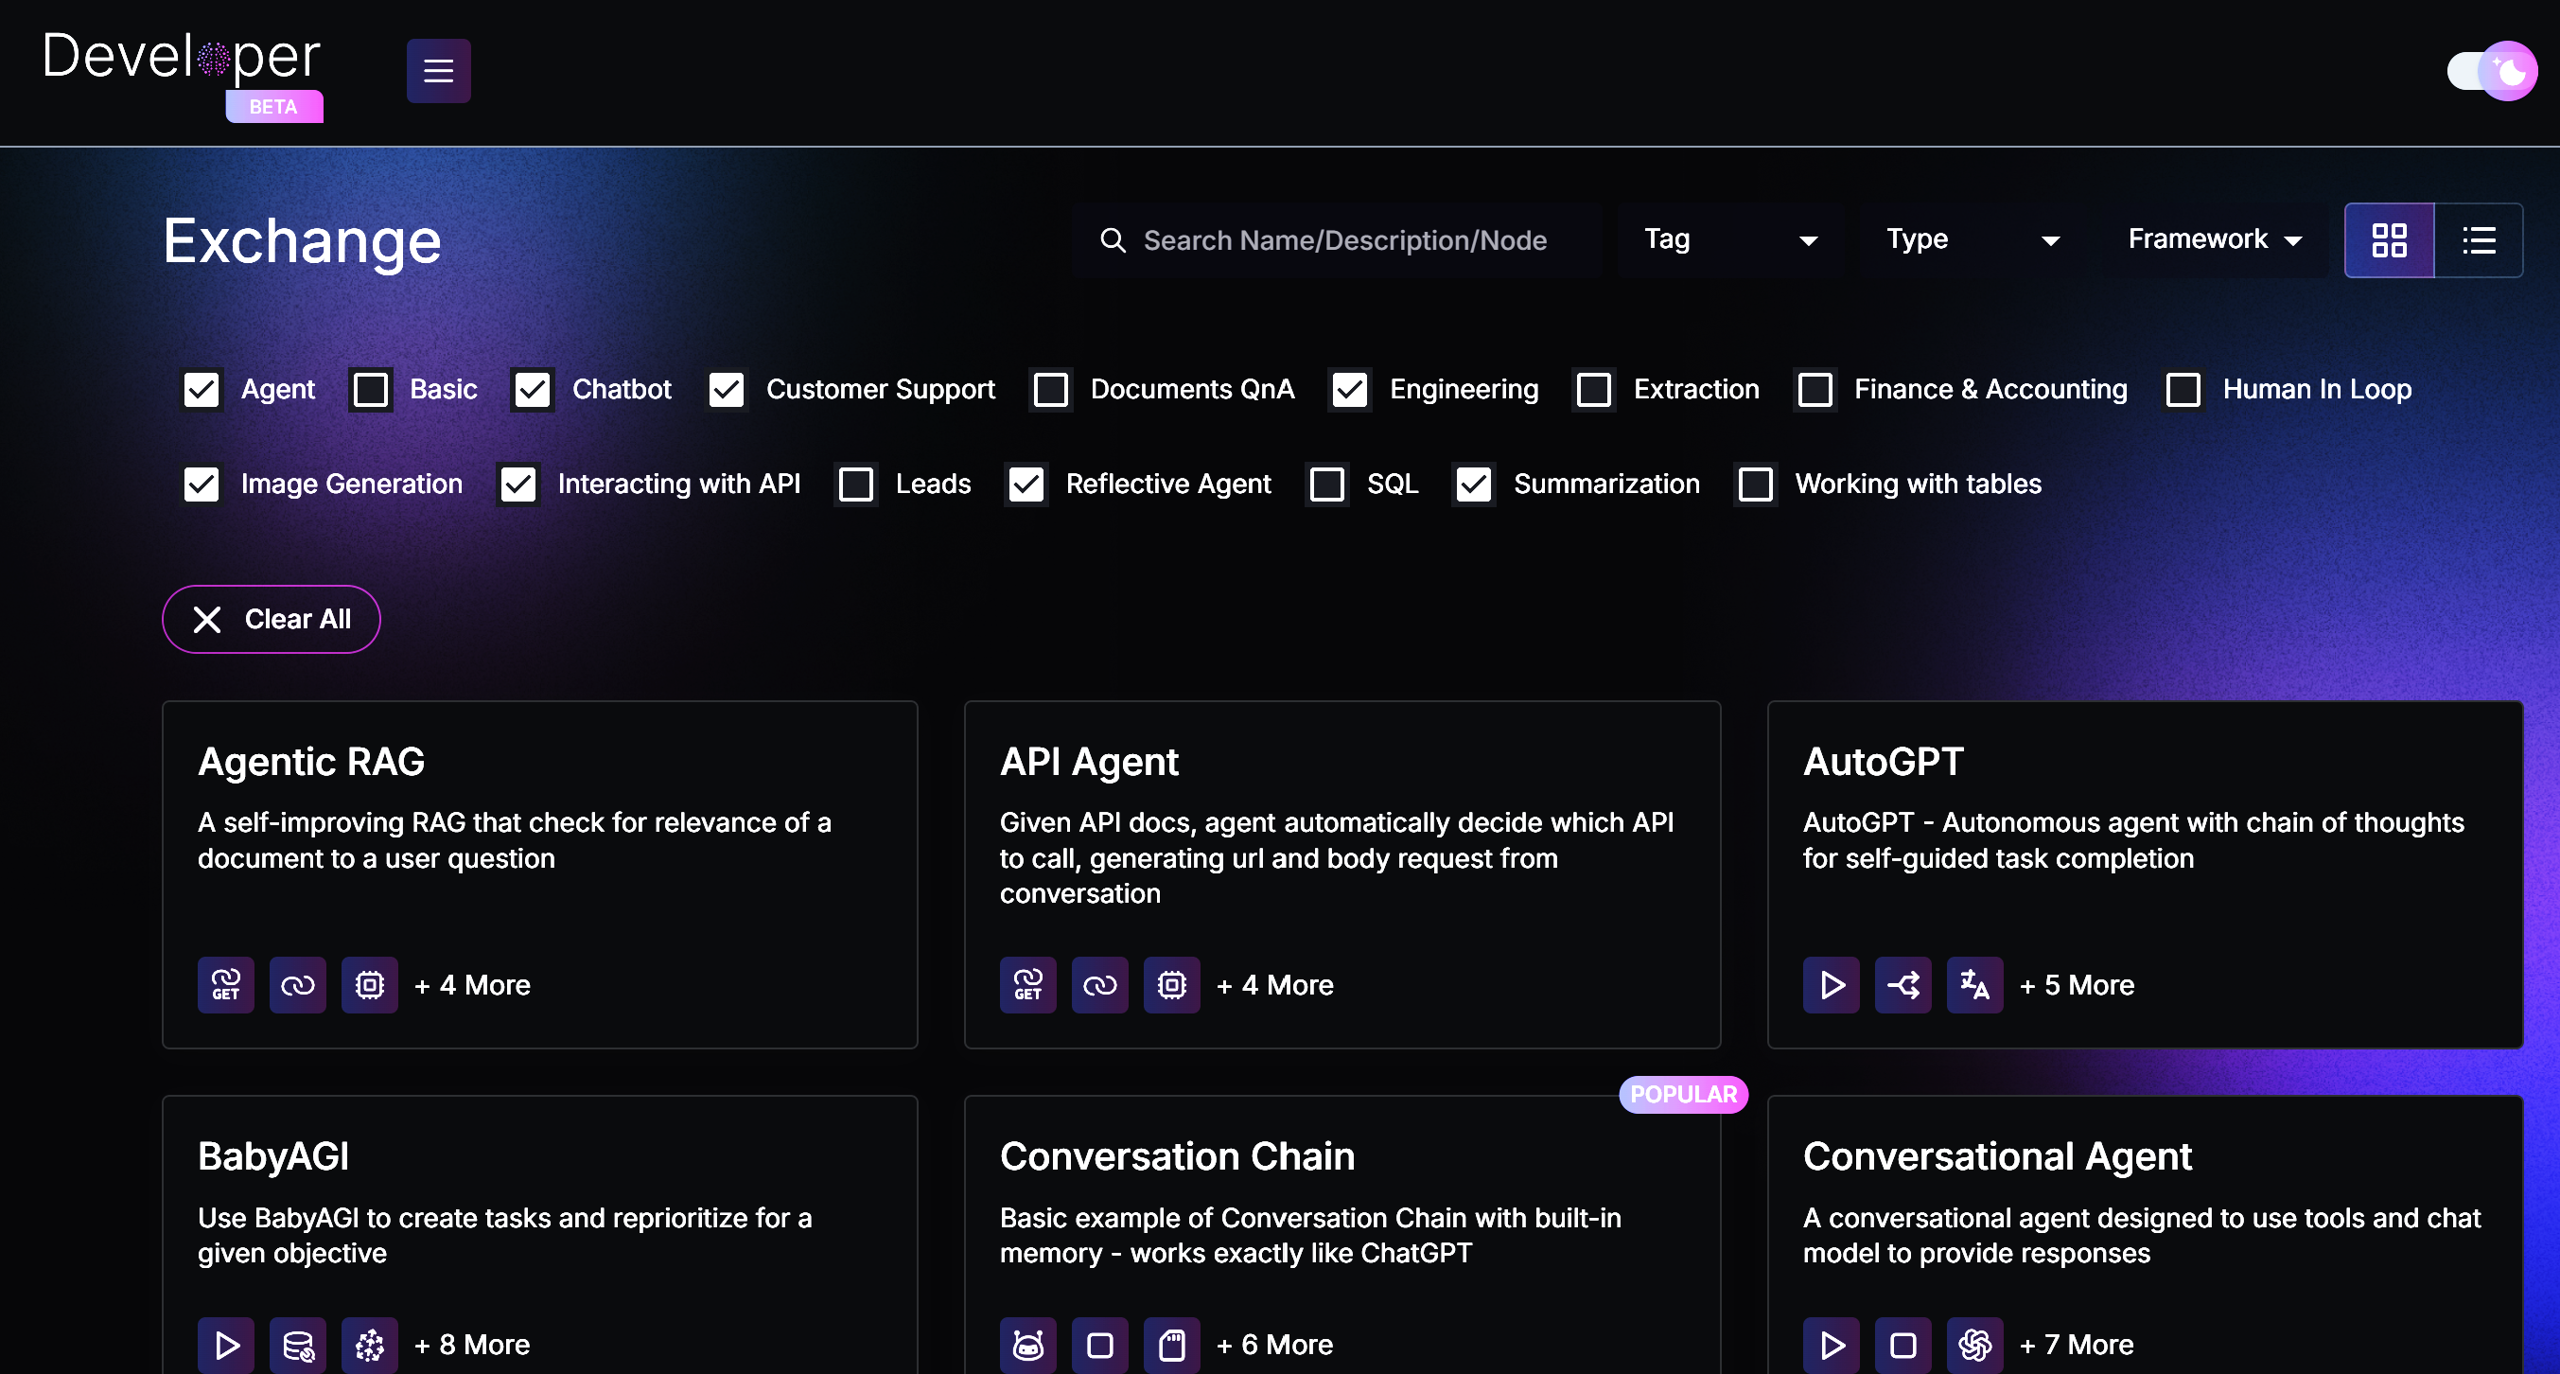Focus the Search Name/Description/Node field
This screenshot has height=1374, width=2560.
tap(1344, 240)
